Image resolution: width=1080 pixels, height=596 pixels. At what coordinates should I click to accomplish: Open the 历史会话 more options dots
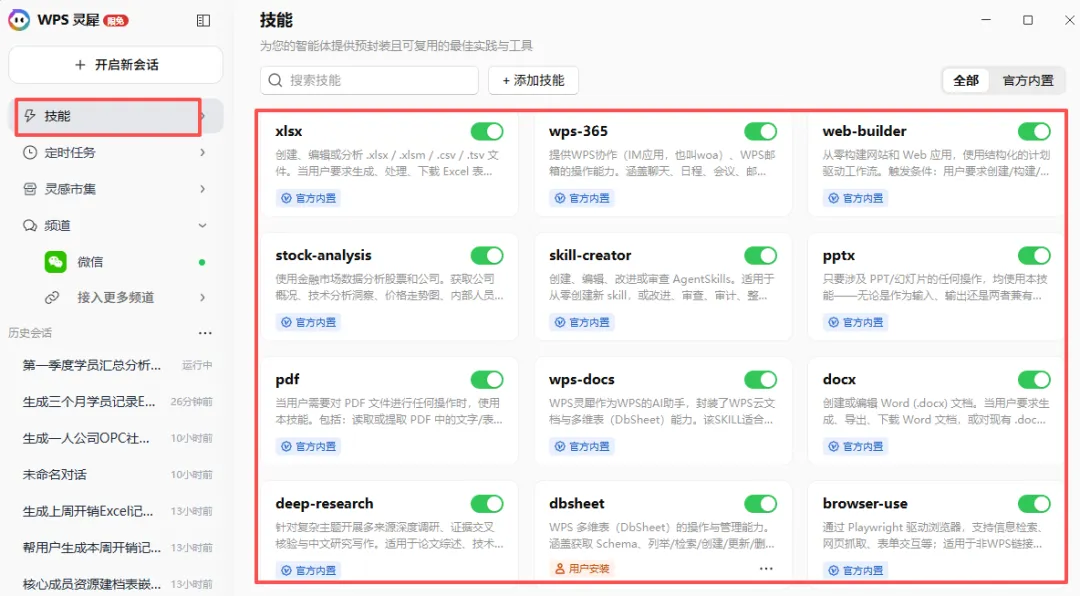click(205, 333)
